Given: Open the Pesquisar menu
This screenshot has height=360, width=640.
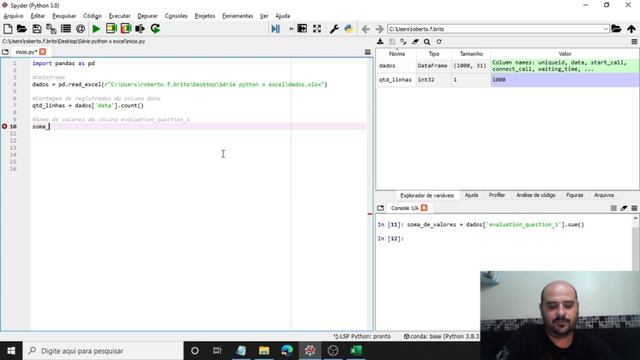Looking at the screenshot, I should [64, 16].
